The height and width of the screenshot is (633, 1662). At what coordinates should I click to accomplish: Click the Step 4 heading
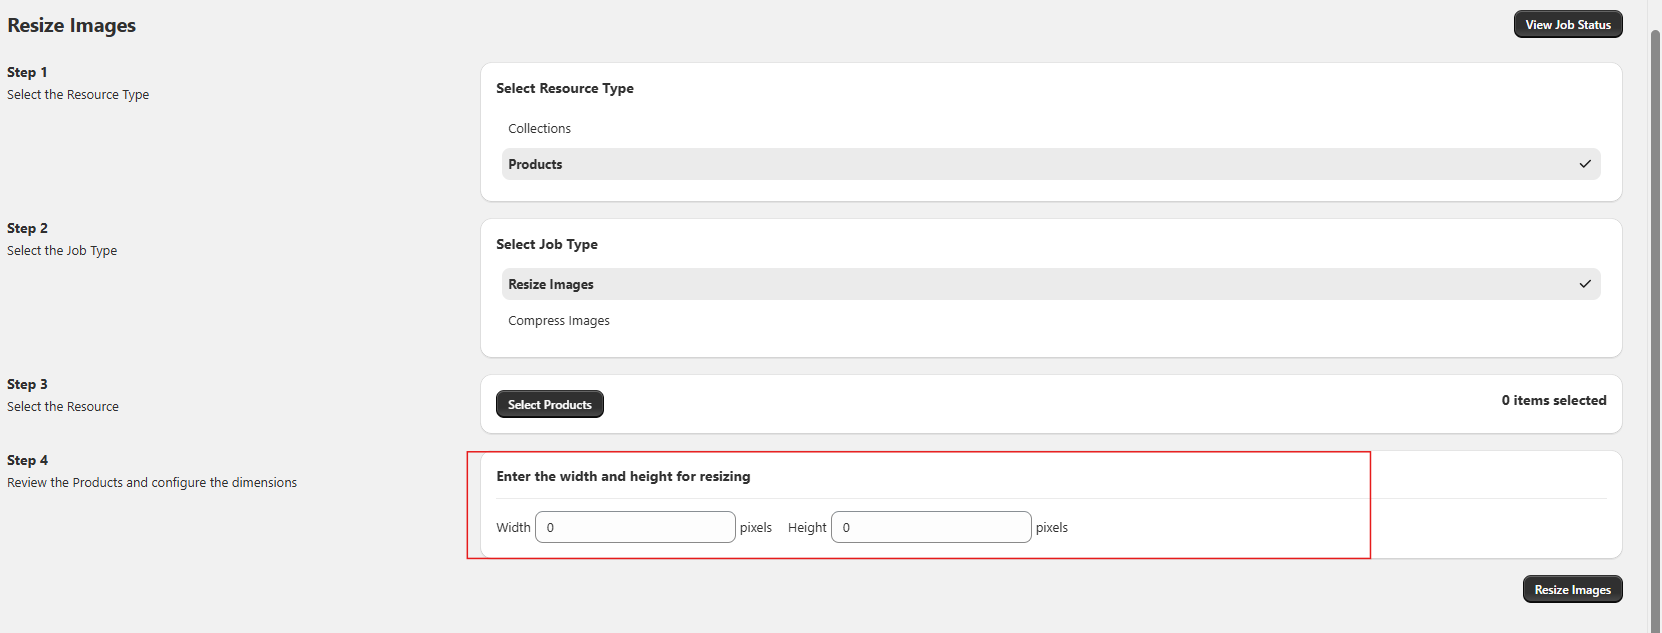(27, 461)
